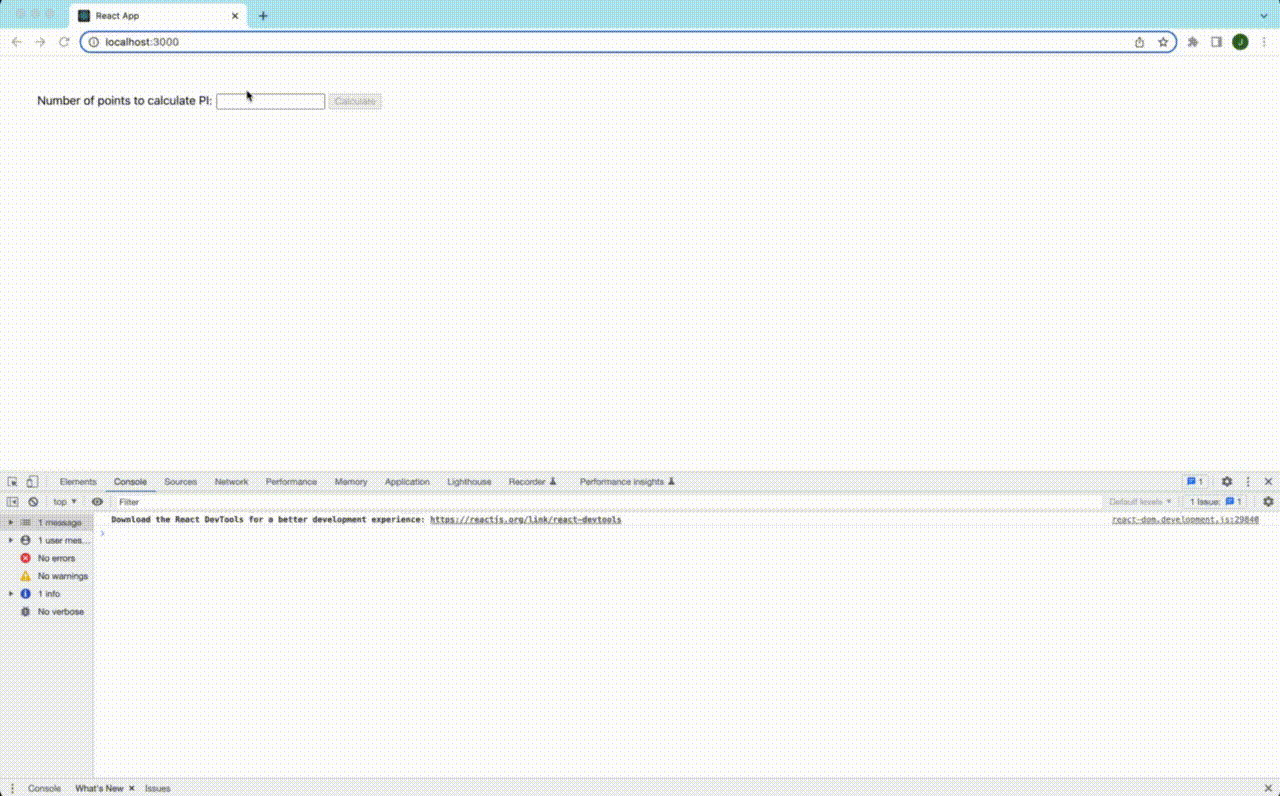
Task: Hide the console sidebar via its toggle icon
Action: (13, 502)
